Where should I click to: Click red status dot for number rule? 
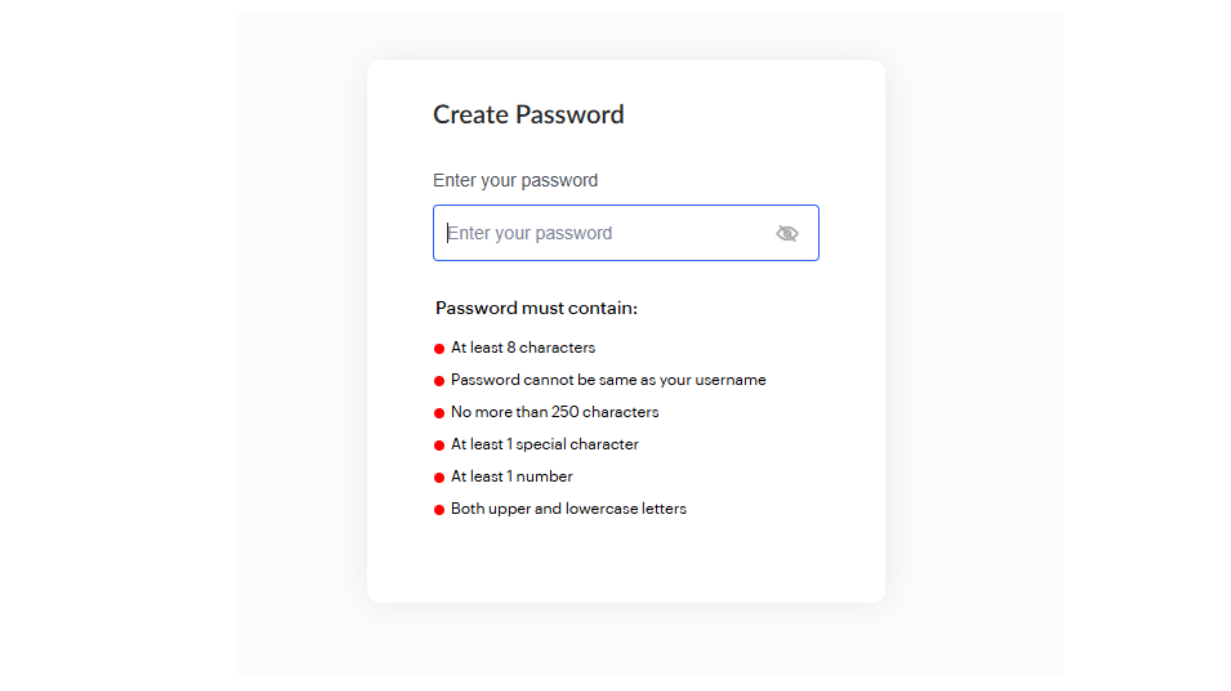point(439,477)
